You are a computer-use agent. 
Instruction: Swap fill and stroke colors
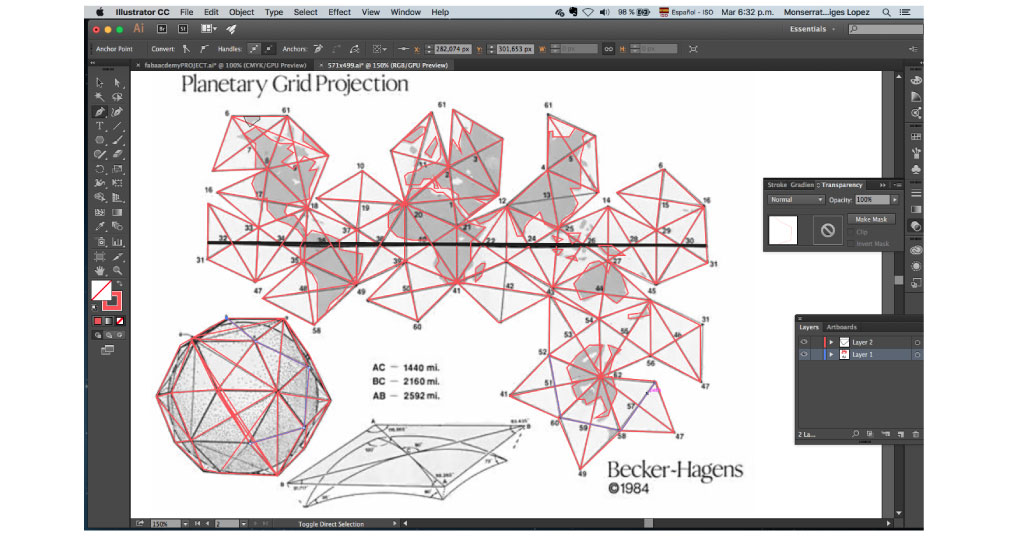(119, 284)
